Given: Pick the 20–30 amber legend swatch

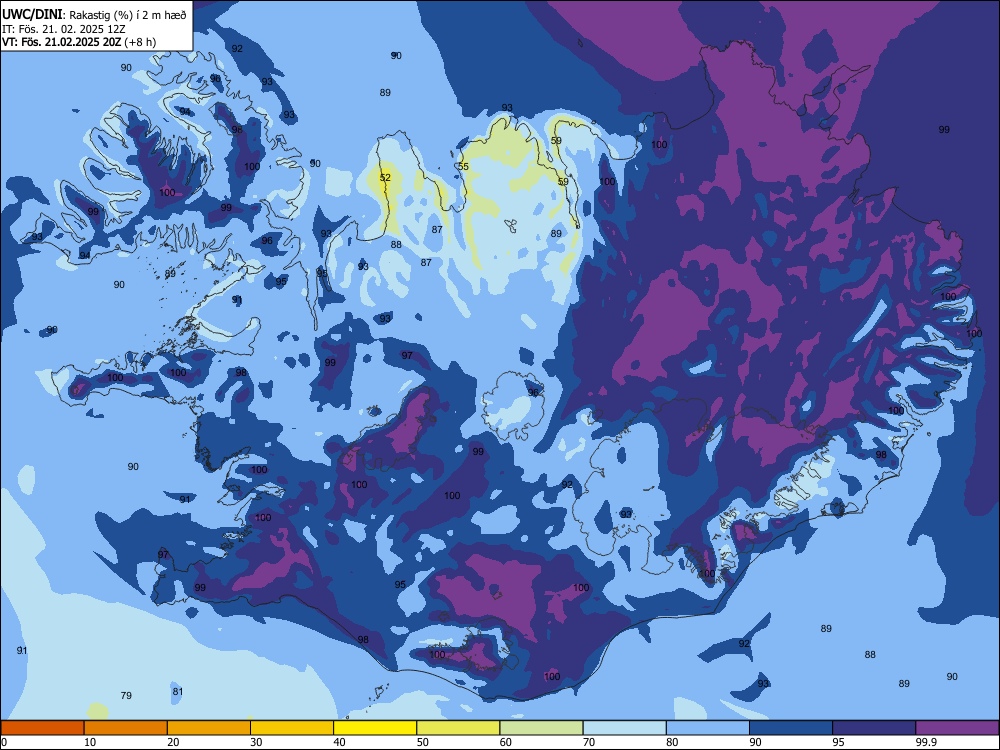Looking at the screenshot, I should [209, 728].
